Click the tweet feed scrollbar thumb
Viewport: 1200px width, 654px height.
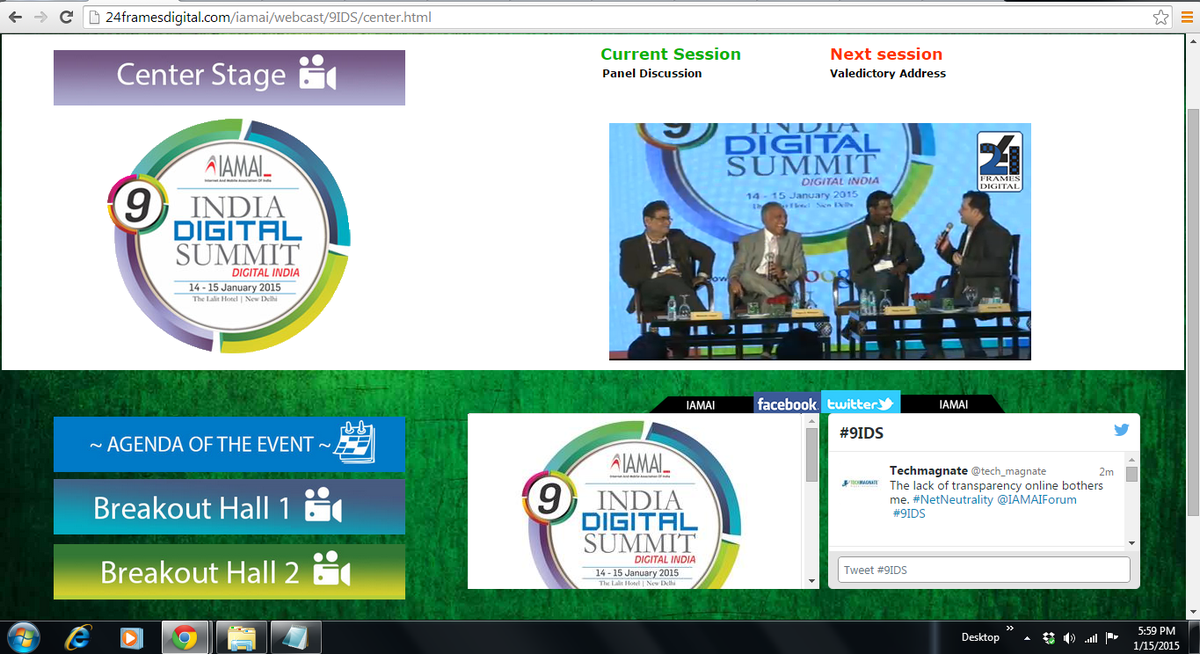[x=1131, y=474]
